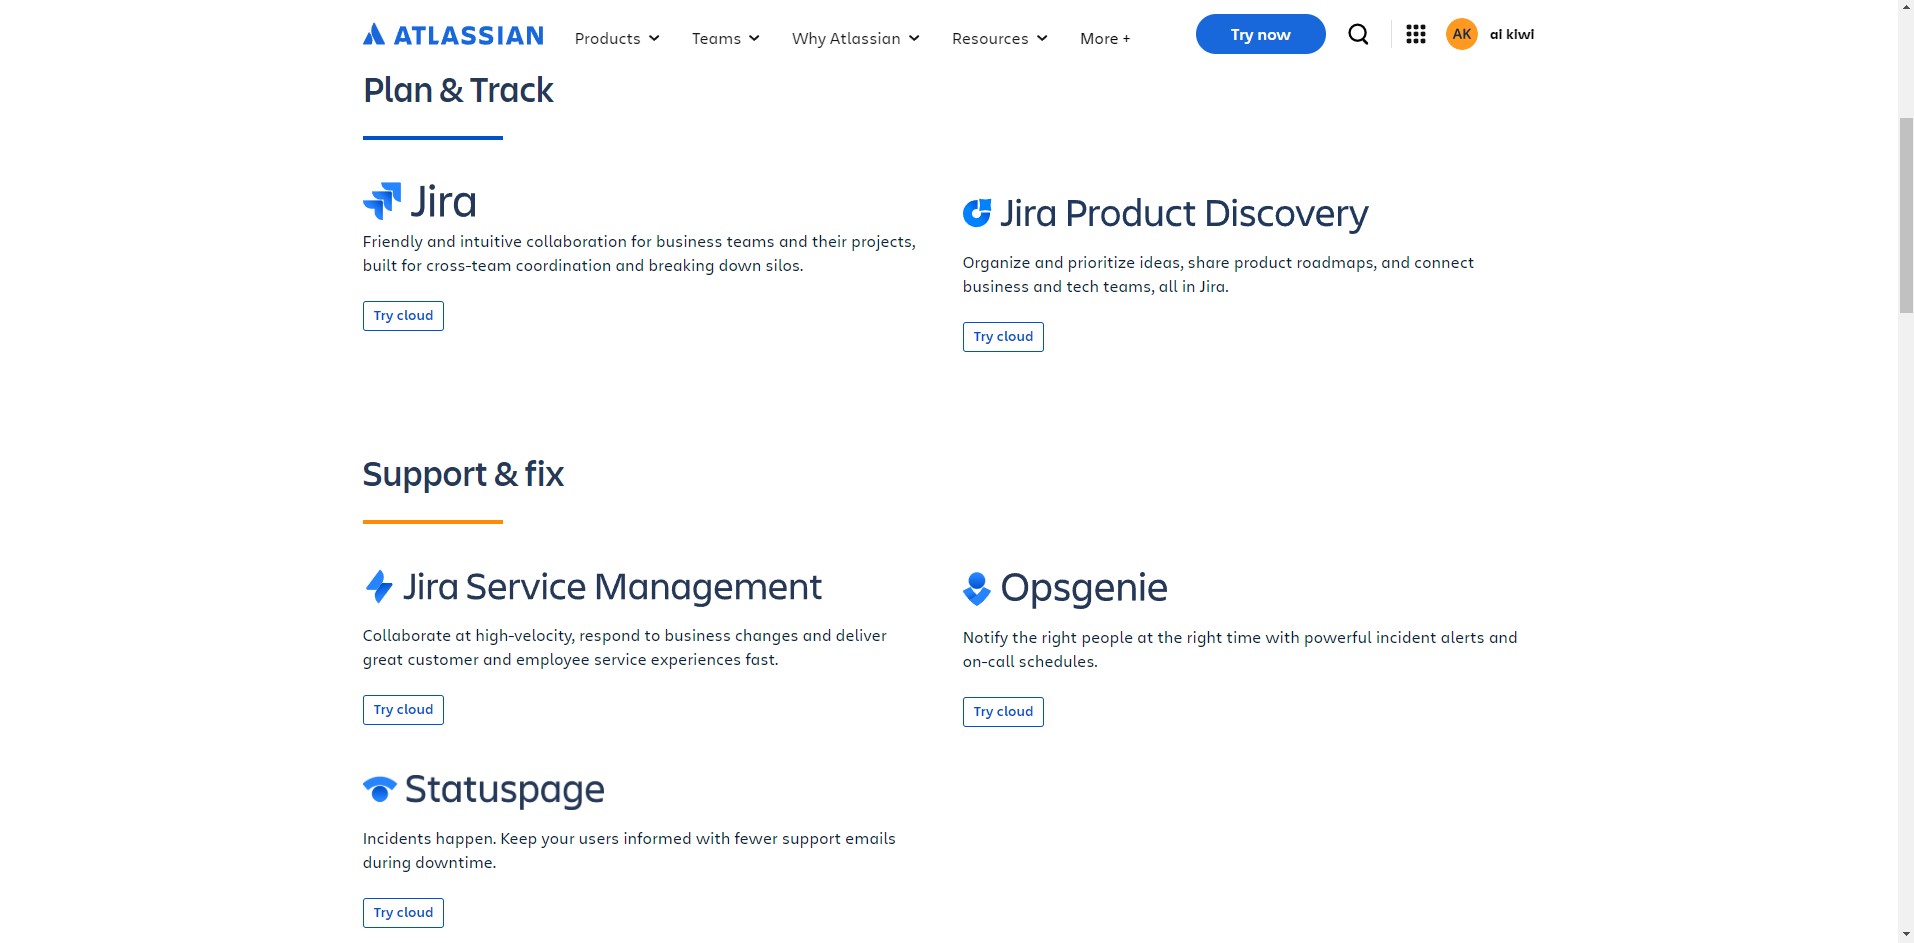Click Try cloud under Statuspage
1914x943 pixels.
point(403,913)
